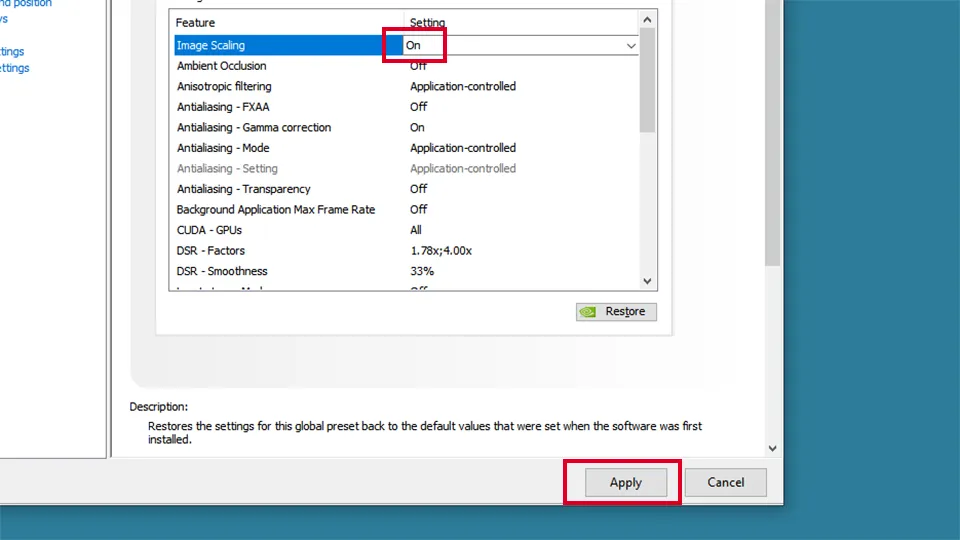Click the Apply button

626,482
